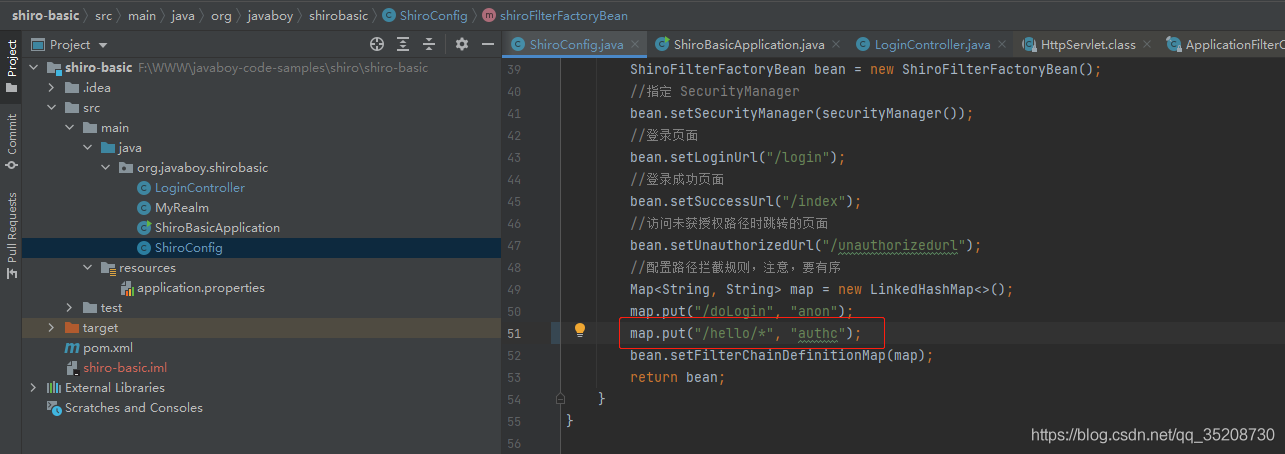Close the HttpServlet.class tab
This screenshot has height=454, width=1285.
1147,45
